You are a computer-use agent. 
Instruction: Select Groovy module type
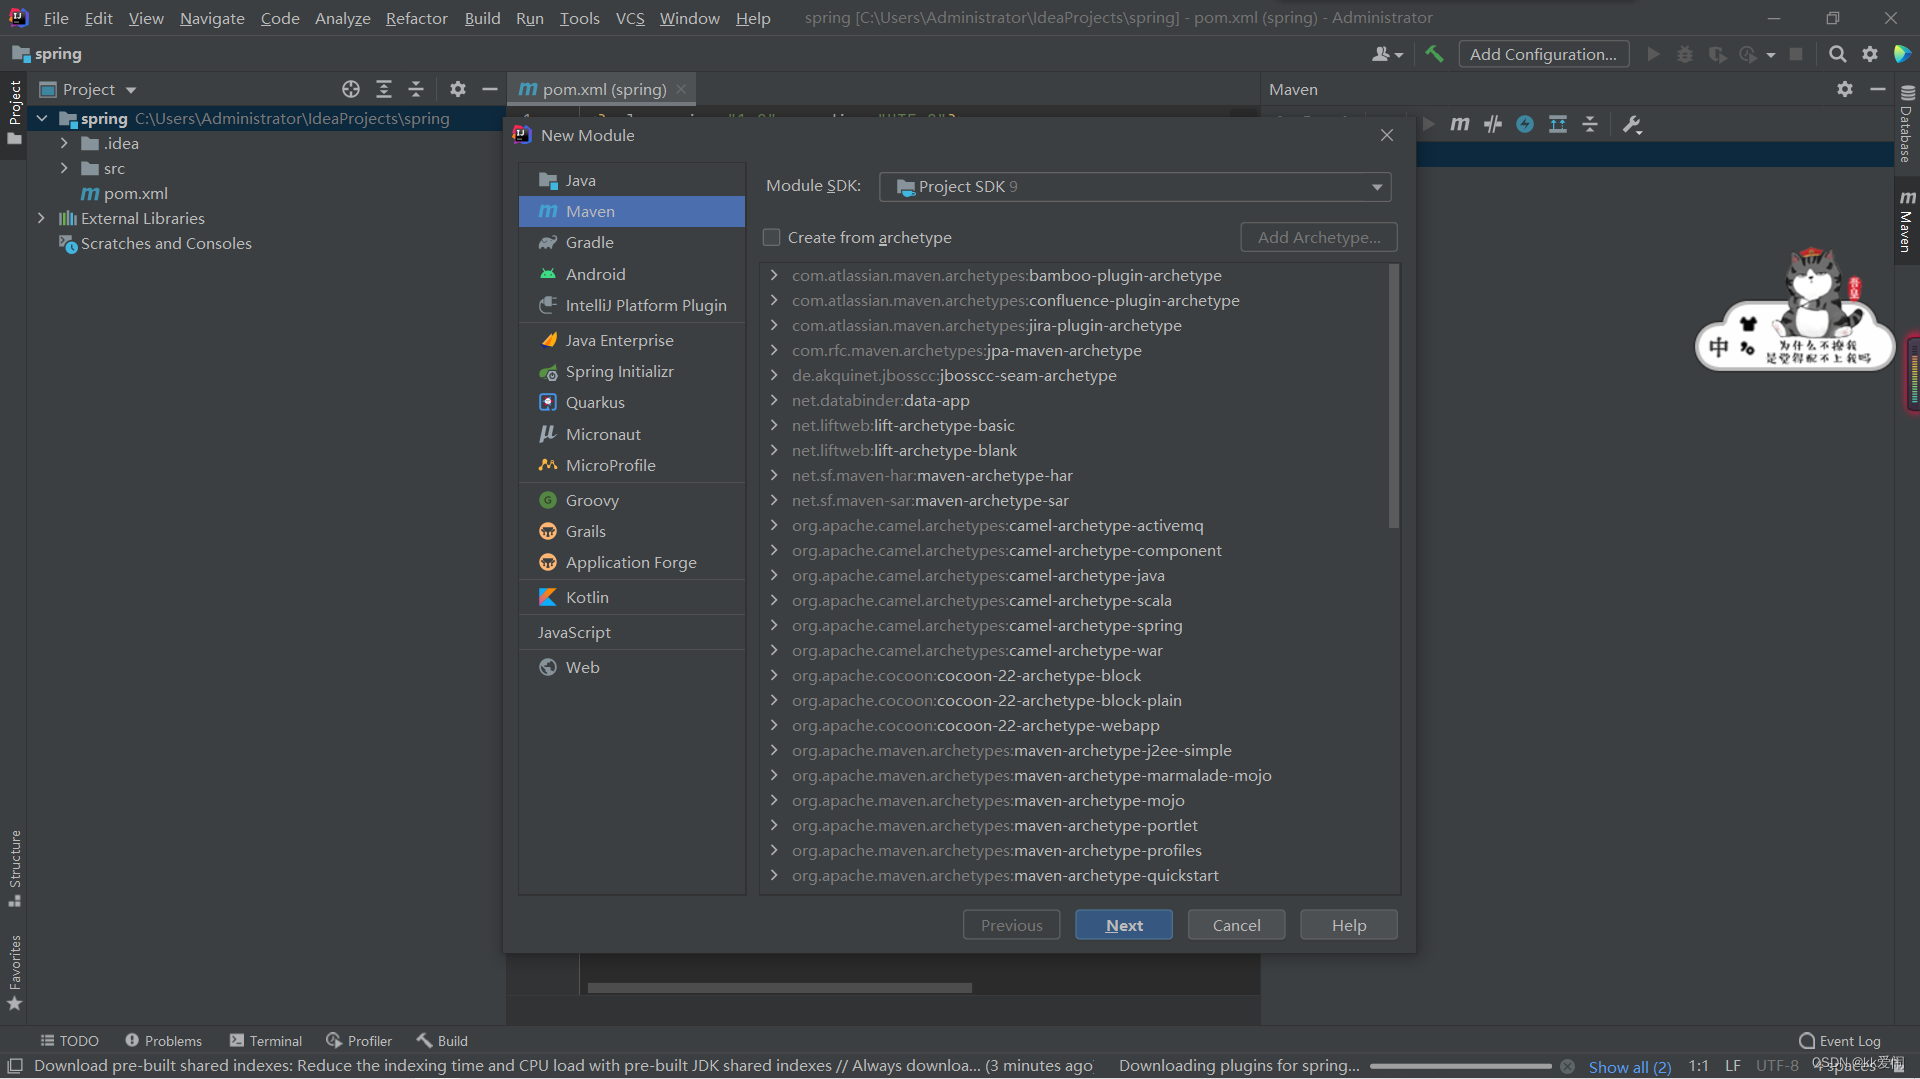pos(631,500)
